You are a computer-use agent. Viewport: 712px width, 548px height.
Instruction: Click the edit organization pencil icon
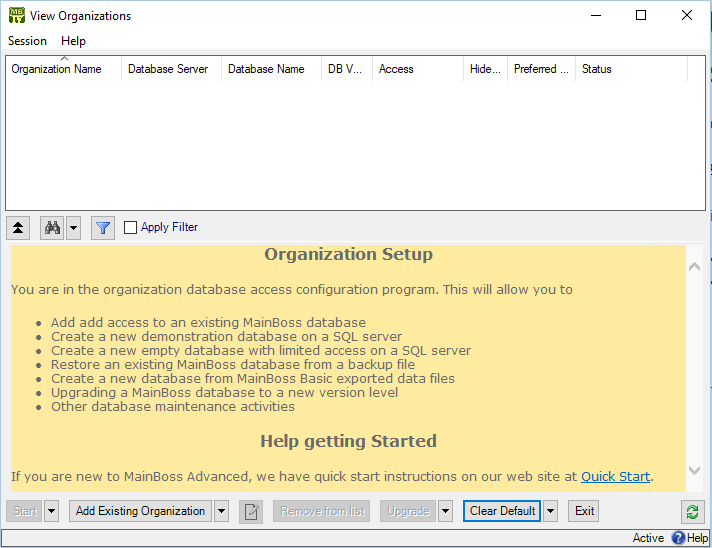(x=251, y=512)
